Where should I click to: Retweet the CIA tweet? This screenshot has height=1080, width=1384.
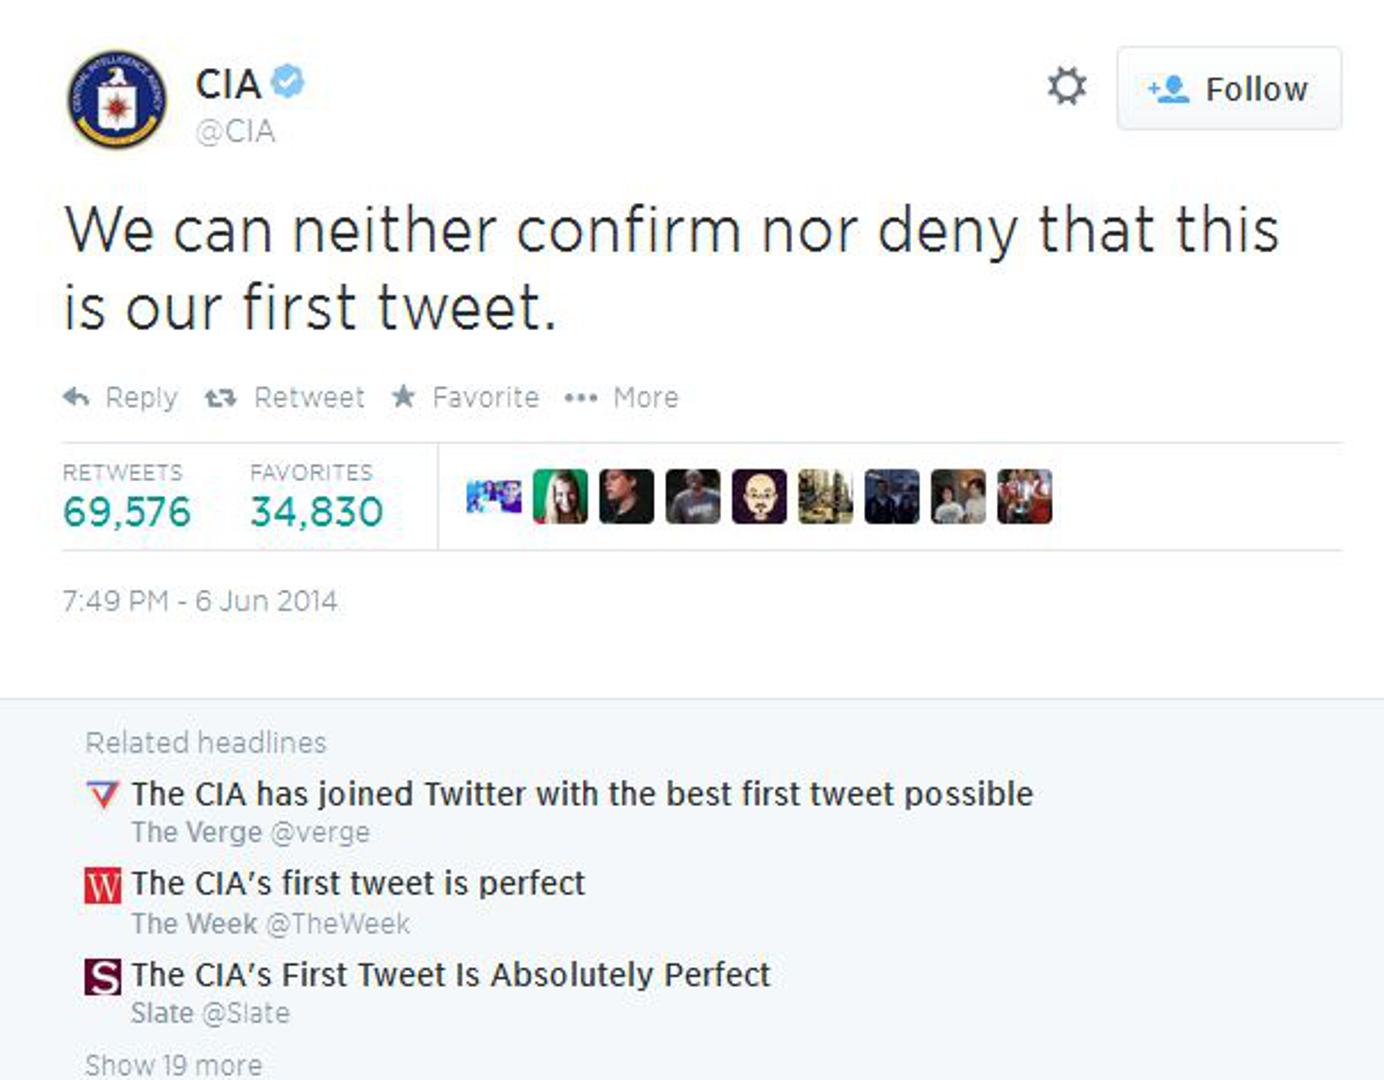coord(285,398)
